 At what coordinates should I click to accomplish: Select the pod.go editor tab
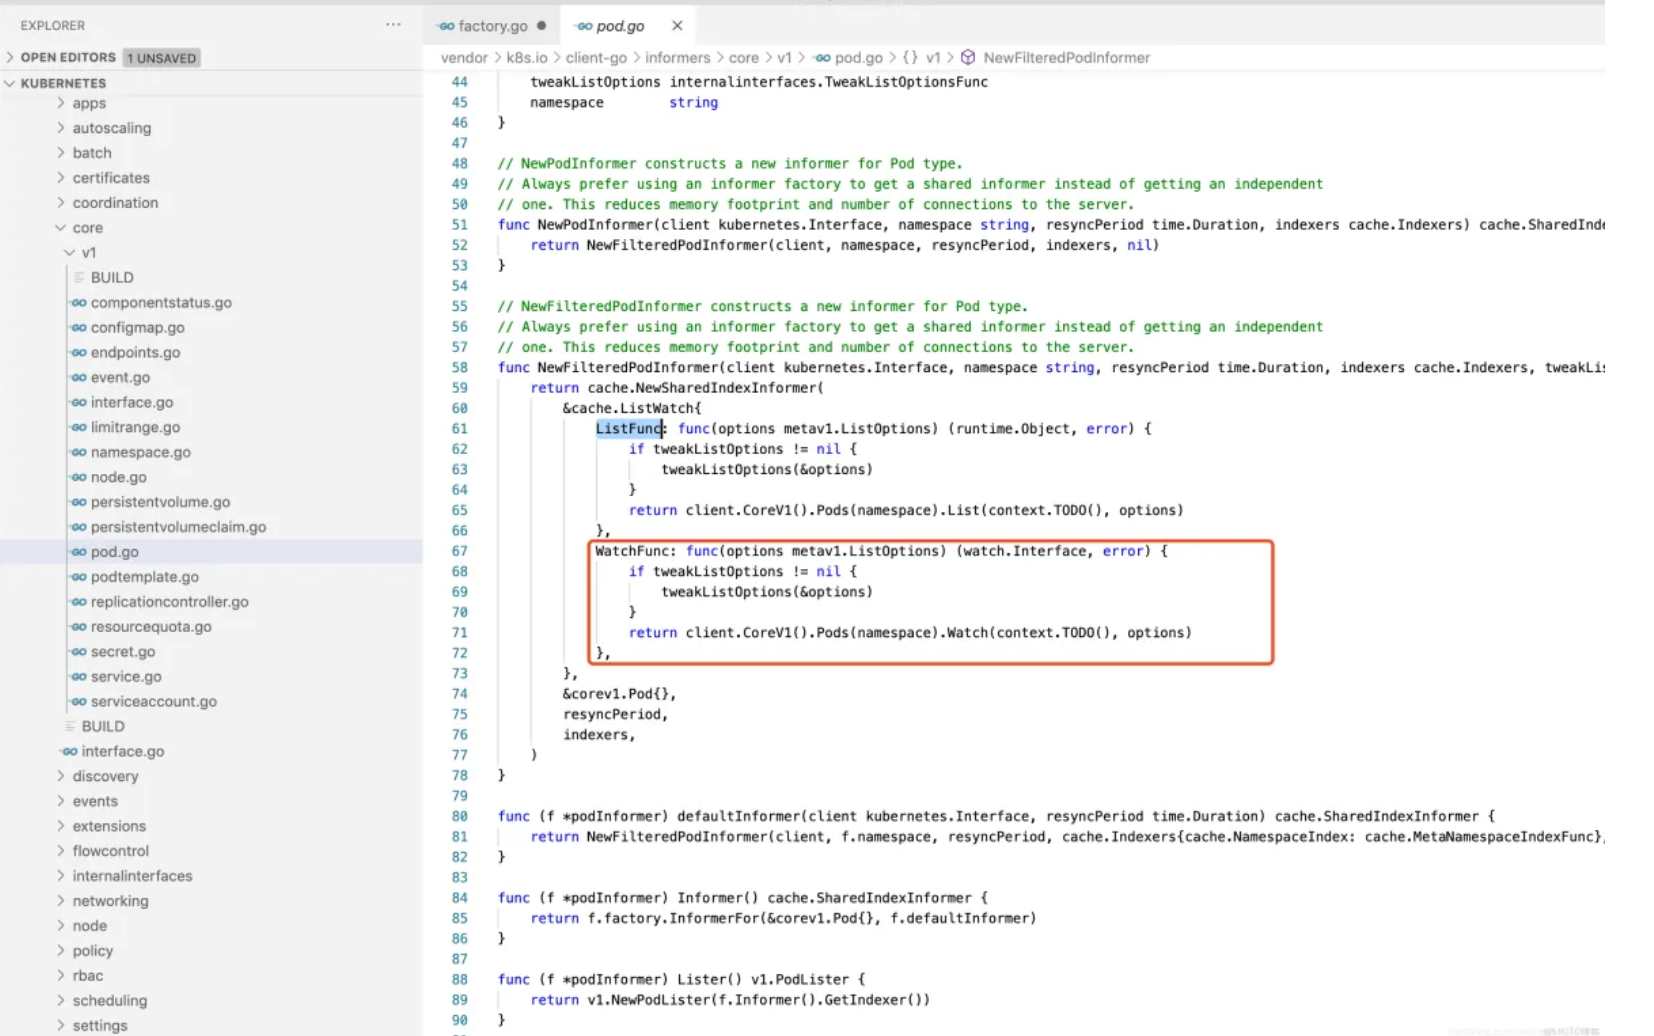(619, 26)
